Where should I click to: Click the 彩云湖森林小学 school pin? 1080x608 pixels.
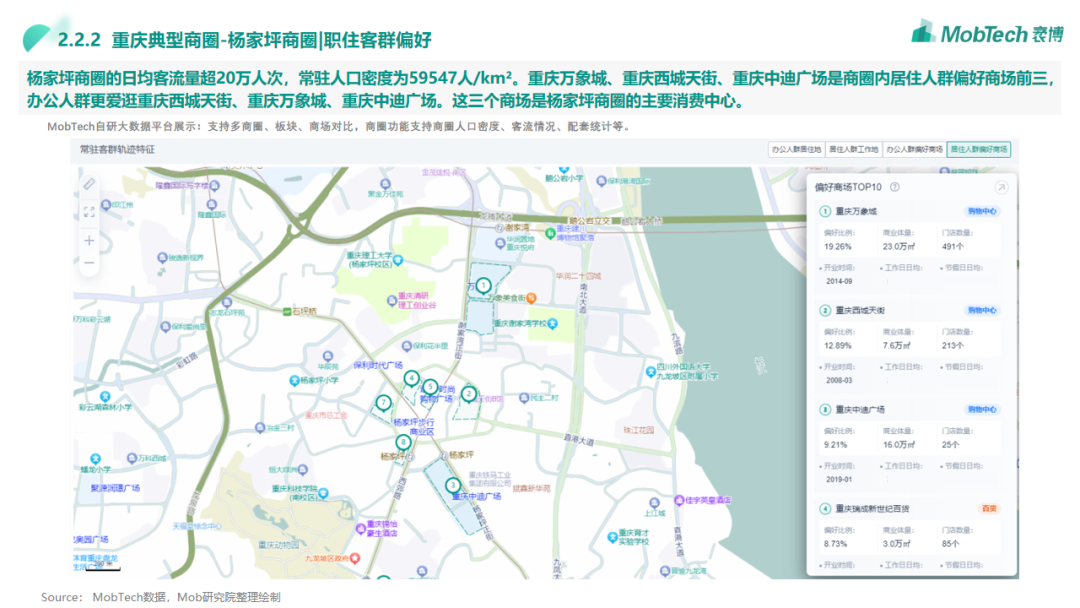pyautogui.click(x=105, y=397)
